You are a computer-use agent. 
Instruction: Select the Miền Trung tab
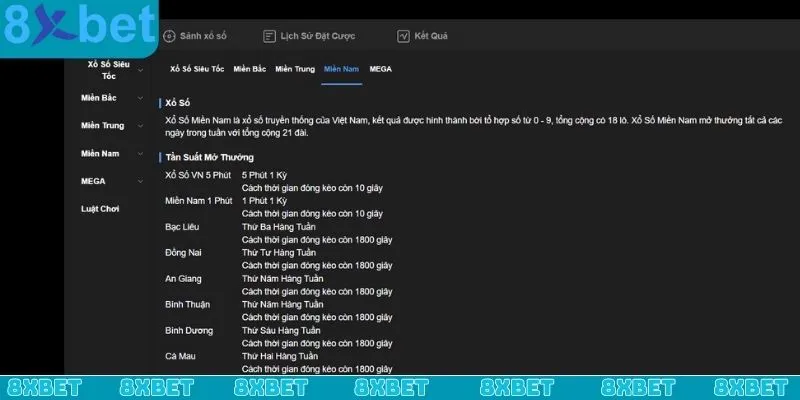(295, 69)
